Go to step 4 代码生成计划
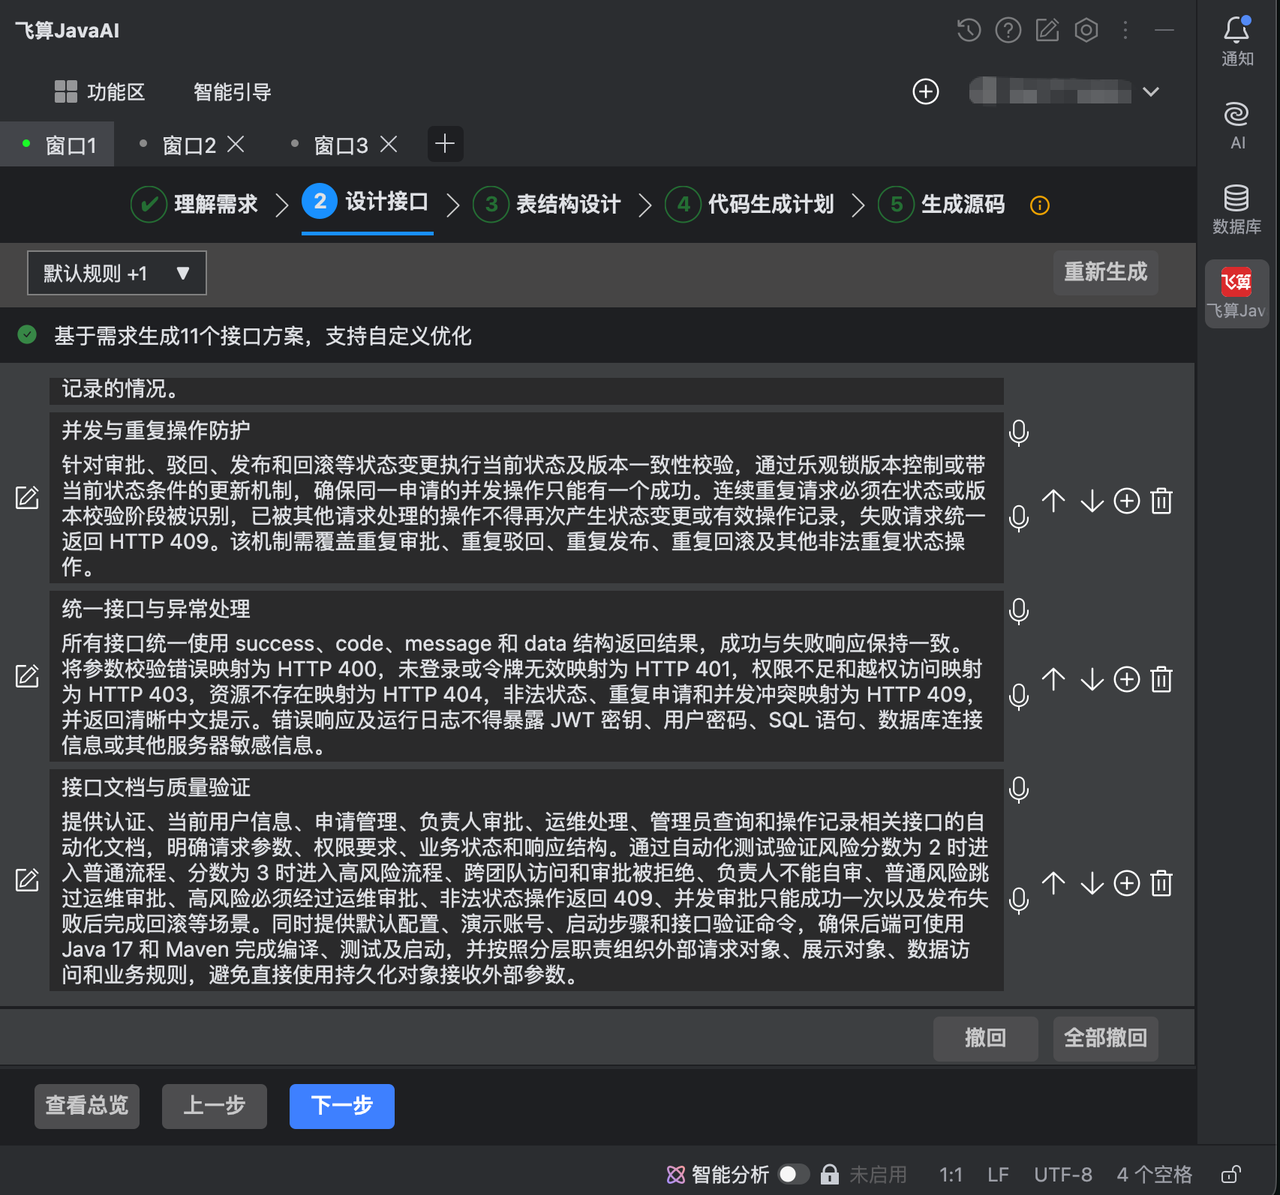1280x1195 pixels. point(750,204)
